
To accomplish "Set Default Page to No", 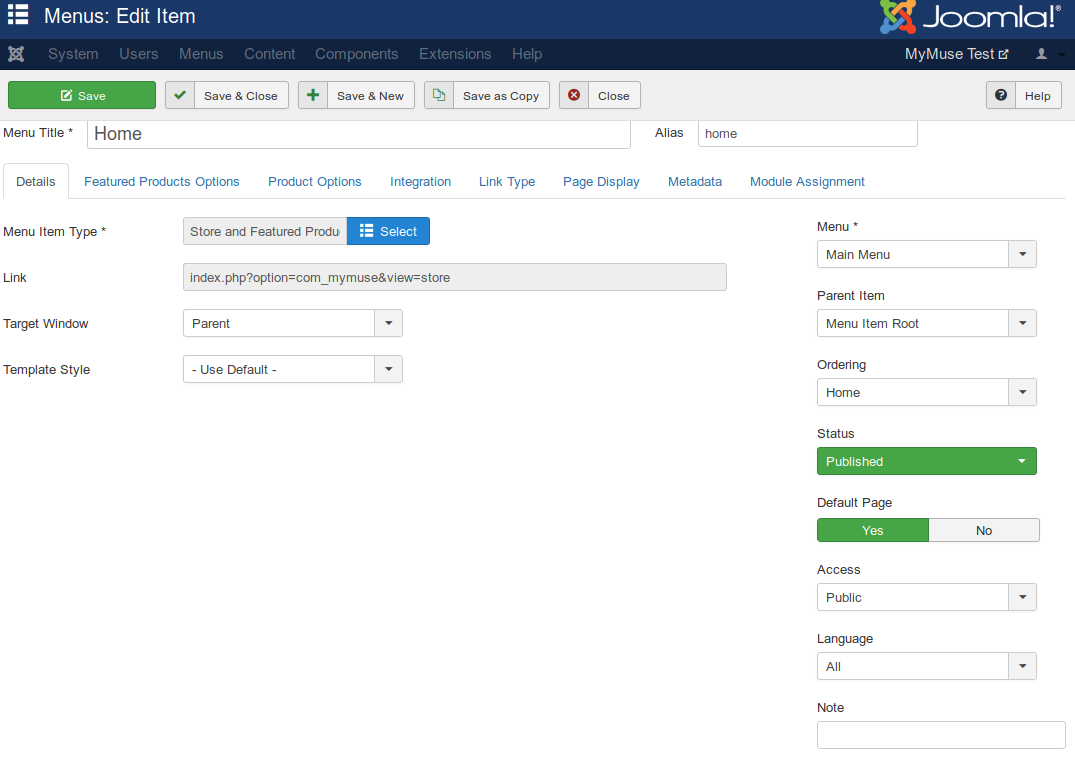I will click(x=984, y=530).
